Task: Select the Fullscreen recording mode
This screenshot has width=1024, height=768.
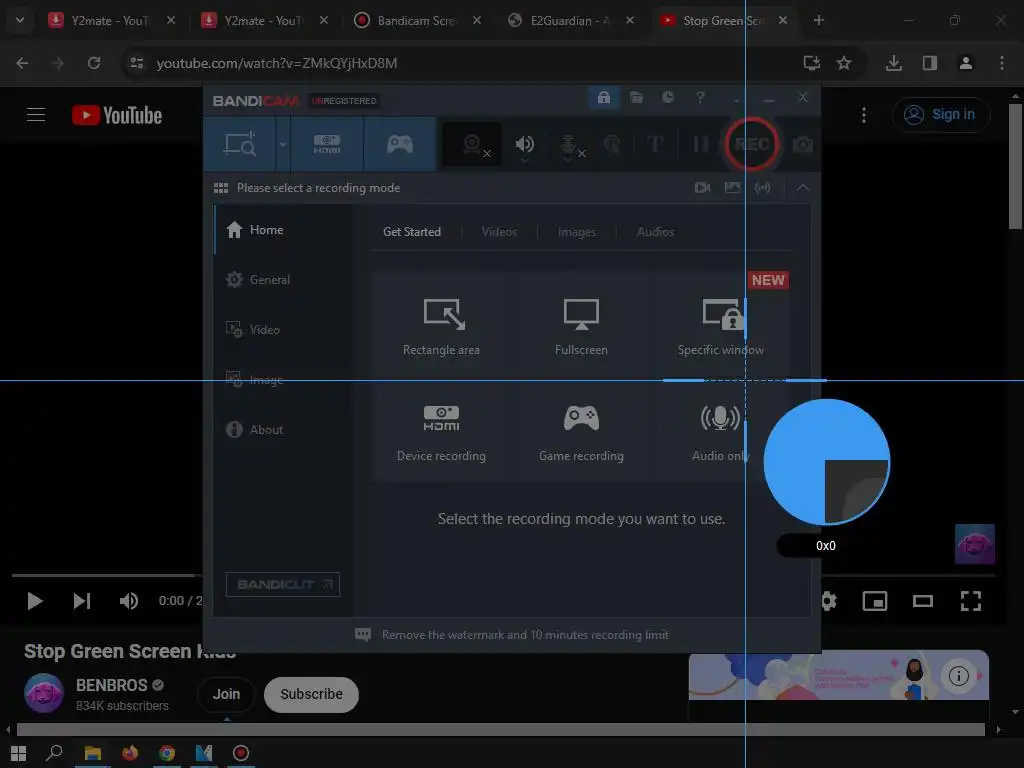Action: pos(581,327)
